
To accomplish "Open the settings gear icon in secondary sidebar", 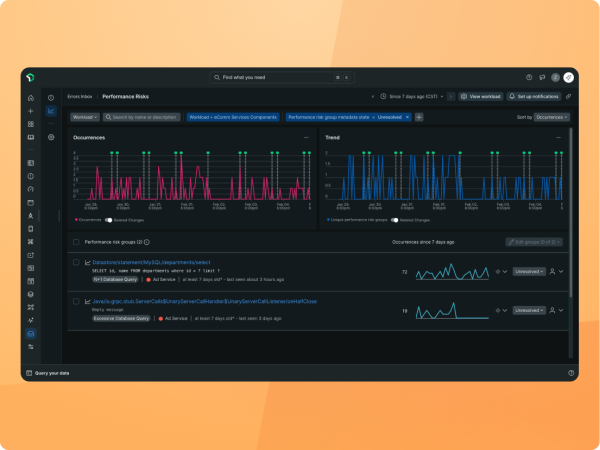I will point(51,137).
